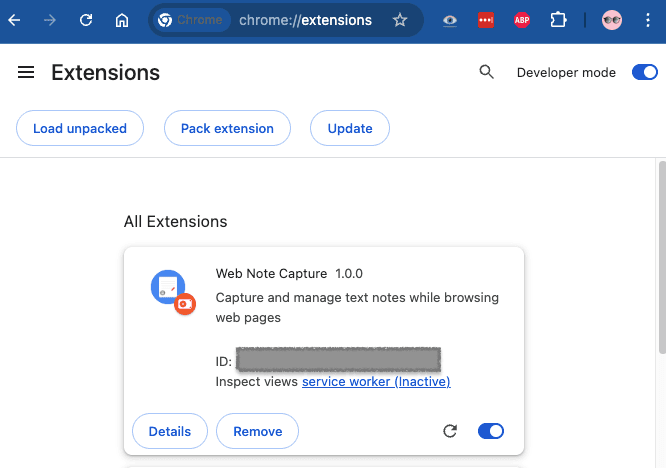Click the browser forward arrow

coord(50,20)
